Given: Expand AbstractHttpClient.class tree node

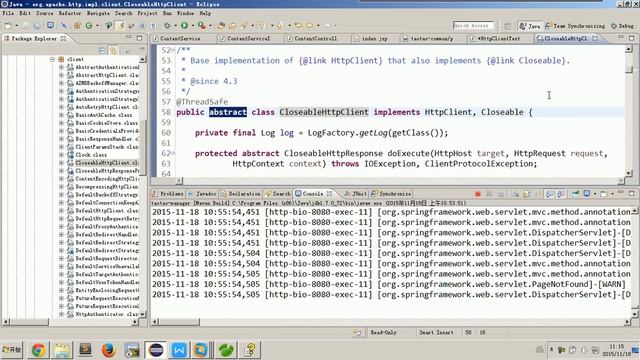Looking at the screenshot, I should [x=61, y=75].
